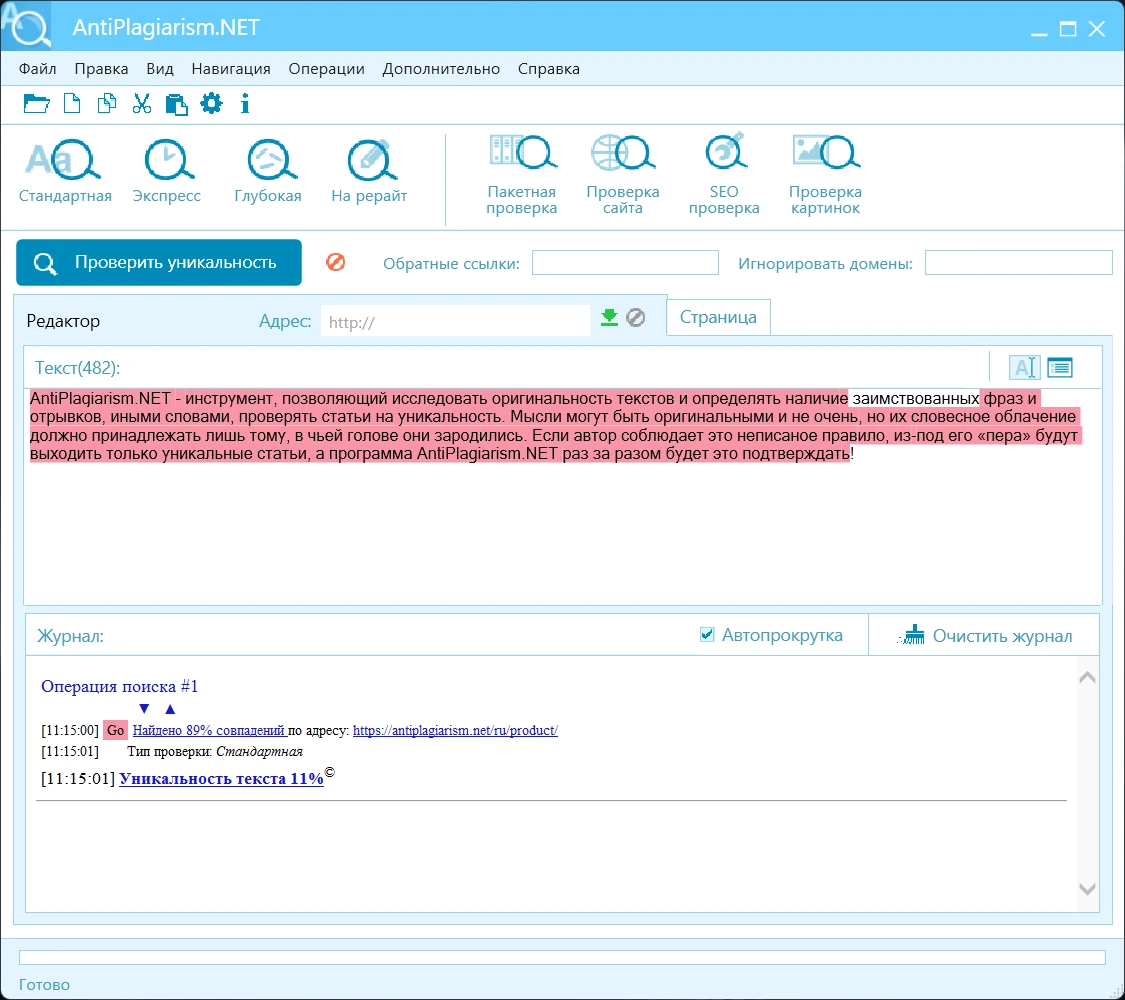Click the Готово status text
The height and width of the screenshot is (1000, 1125).
click(x=44, y=985)
